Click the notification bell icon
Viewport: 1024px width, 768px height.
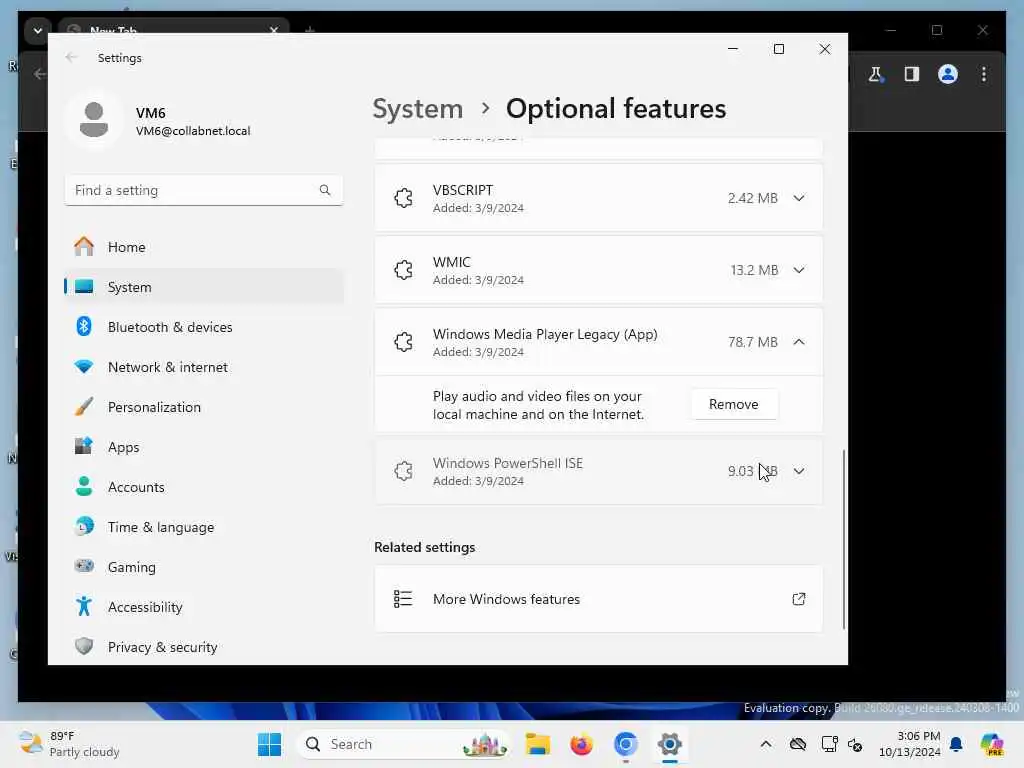956,744
